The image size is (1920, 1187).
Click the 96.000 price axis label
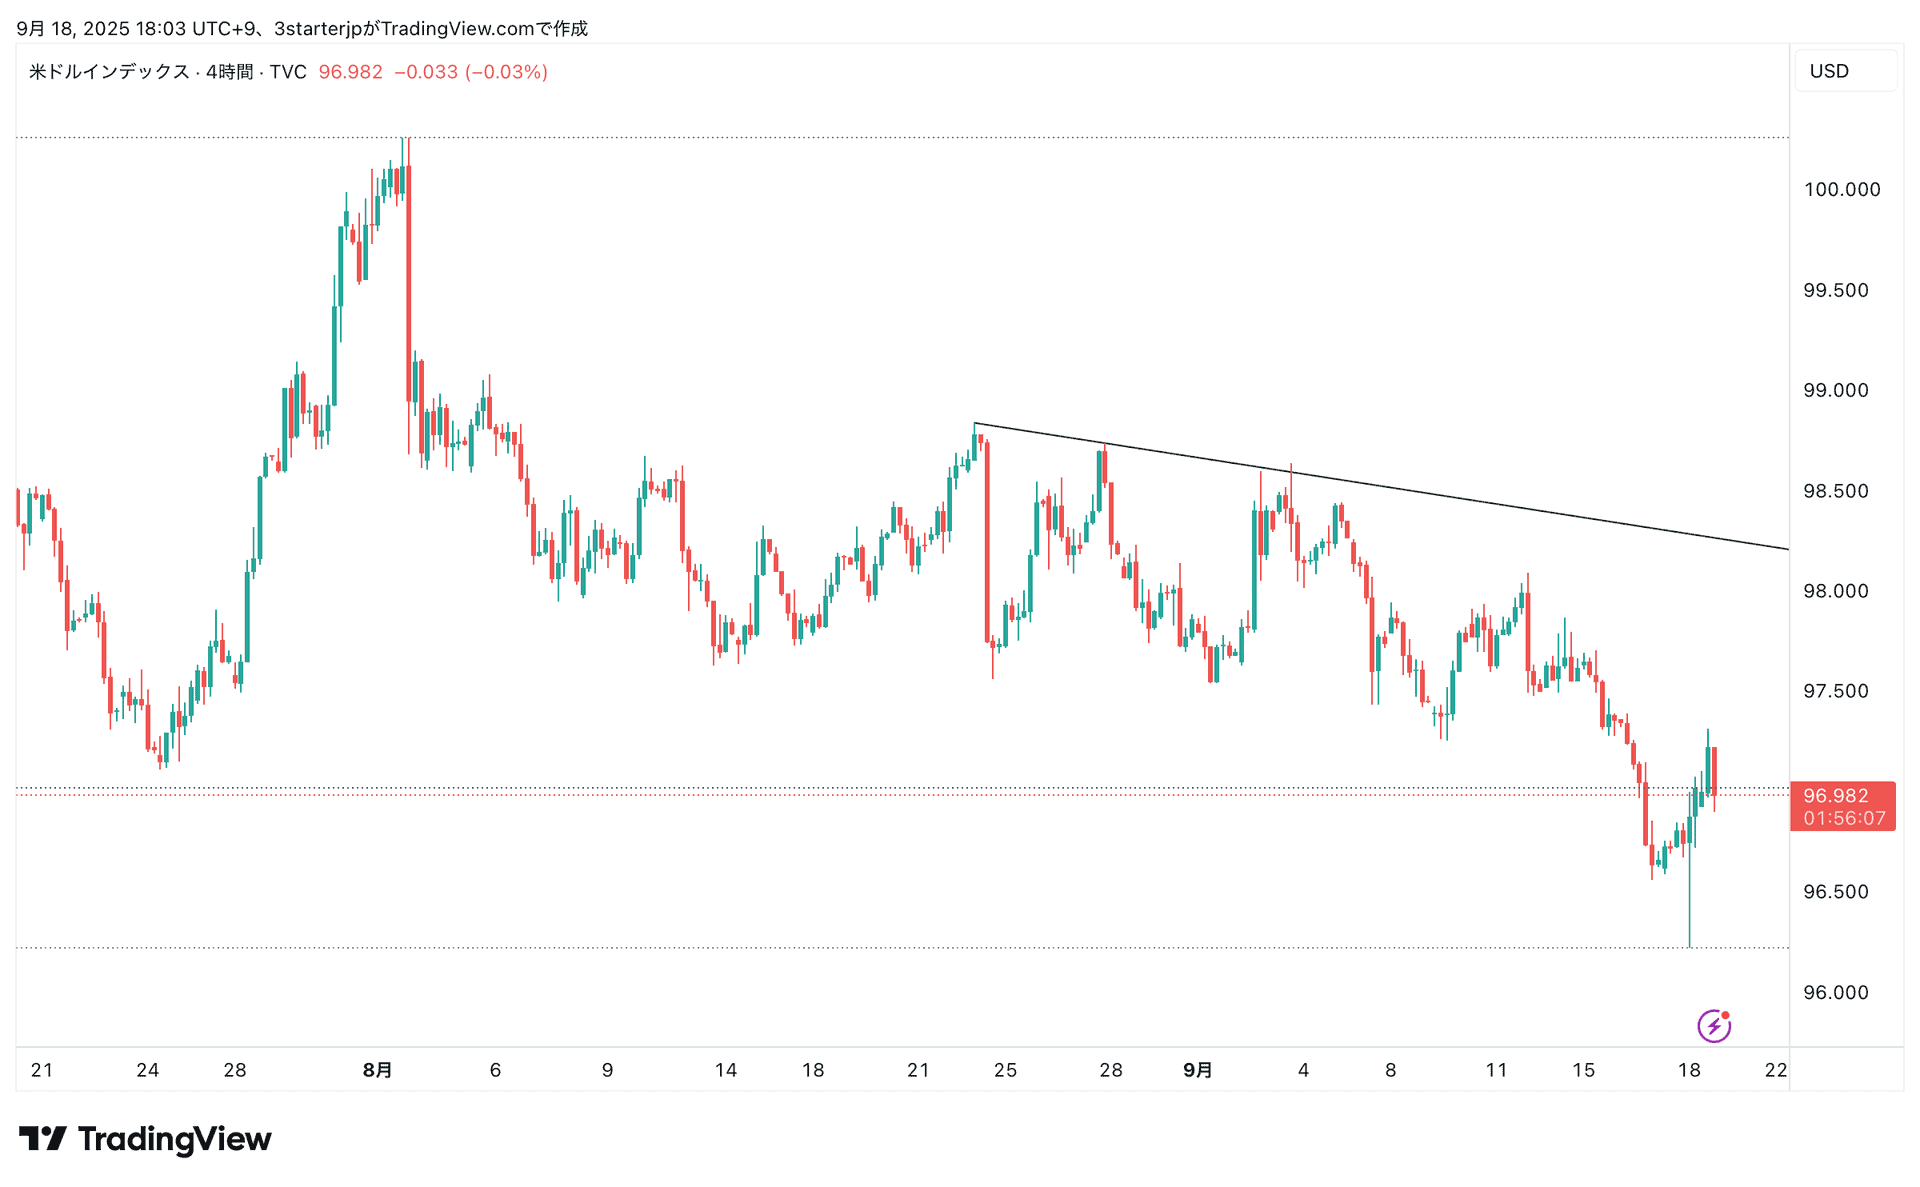1835,993
